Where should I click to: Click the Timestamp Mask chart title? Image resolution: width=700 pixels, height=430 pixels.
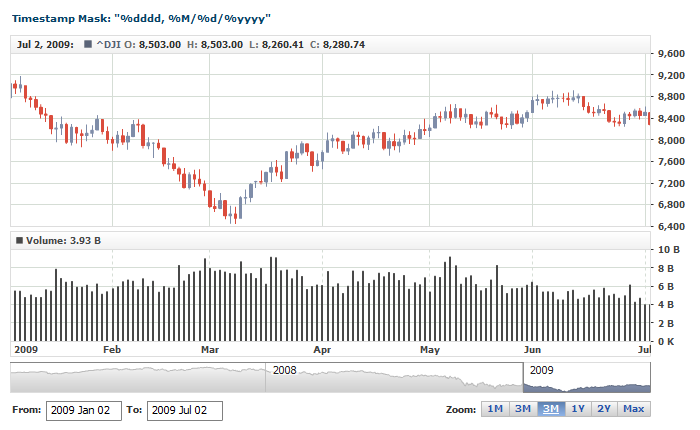141,19
